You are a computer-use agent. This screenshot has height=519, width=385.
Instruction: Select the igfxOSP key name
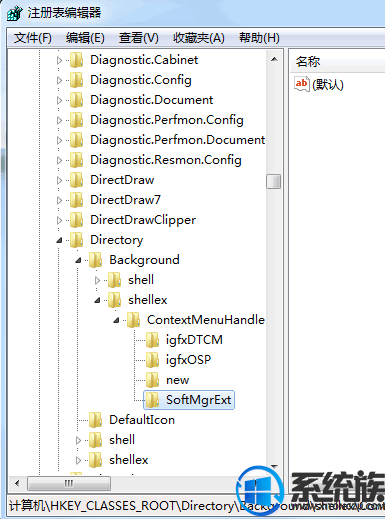(188, 360)
